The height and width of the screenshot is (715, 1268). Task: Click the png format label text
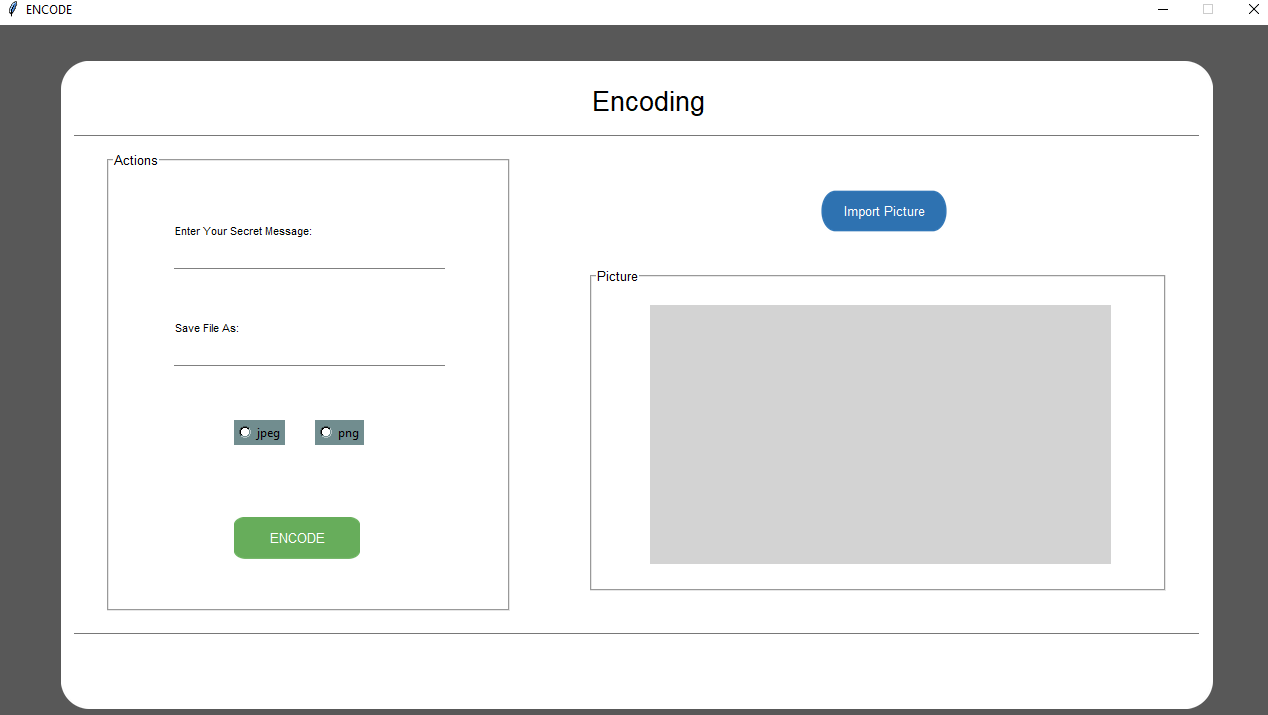coord(348,433)
